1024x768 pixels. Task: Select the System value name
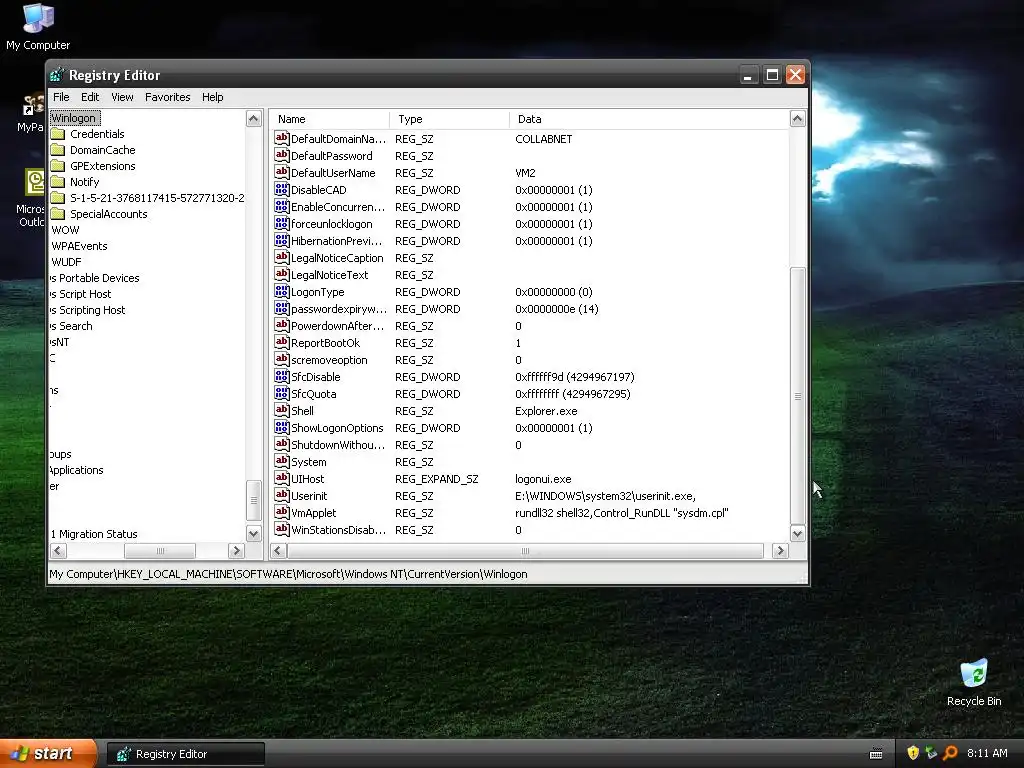coord(308,462)
